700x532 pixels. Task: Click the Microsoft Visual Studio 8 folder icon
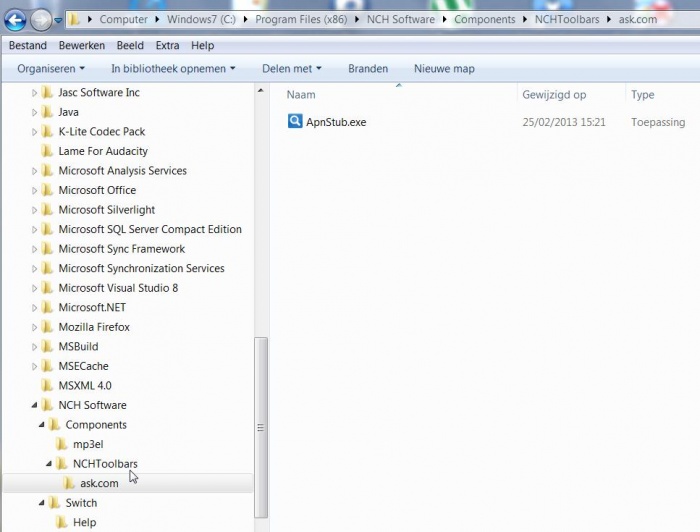(47, 288)
